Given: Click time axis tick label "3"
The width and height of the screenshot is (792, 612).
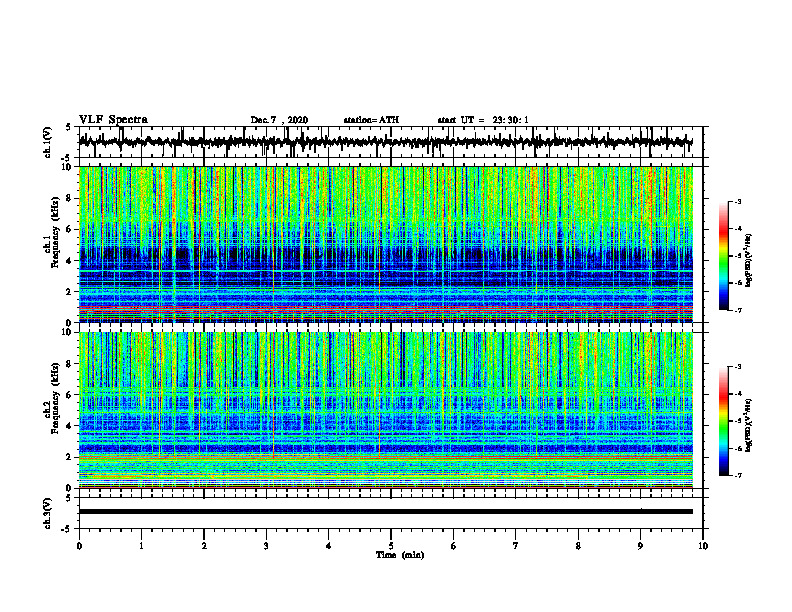Looking at the screenshot, I should pyautogui.click(x=266, y=546).
